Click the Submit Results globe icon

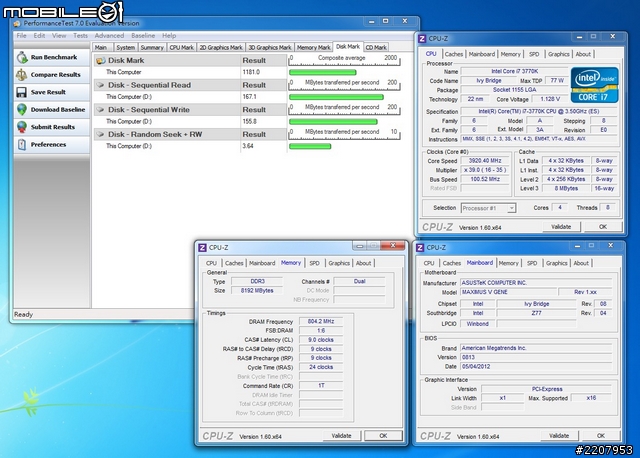22,127
